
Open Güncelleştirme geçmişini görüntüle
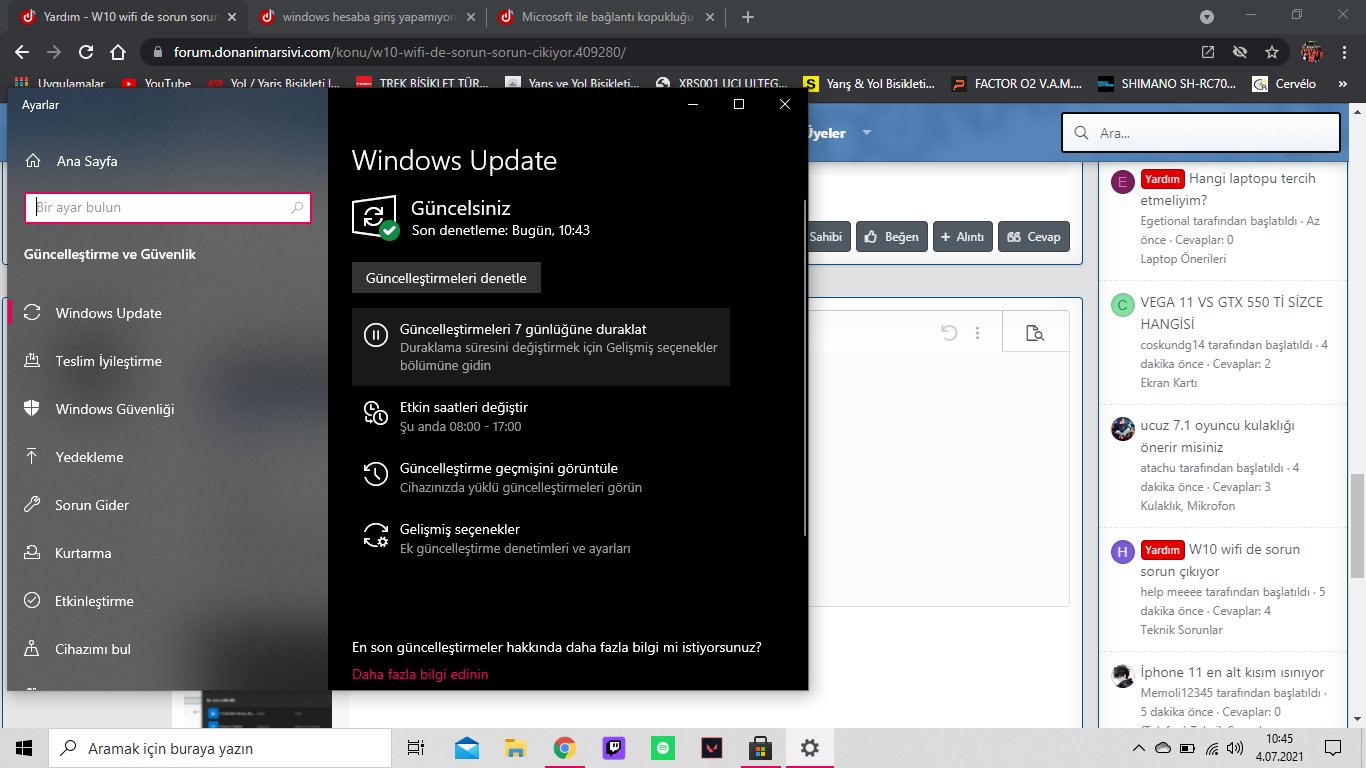point(541,477)
